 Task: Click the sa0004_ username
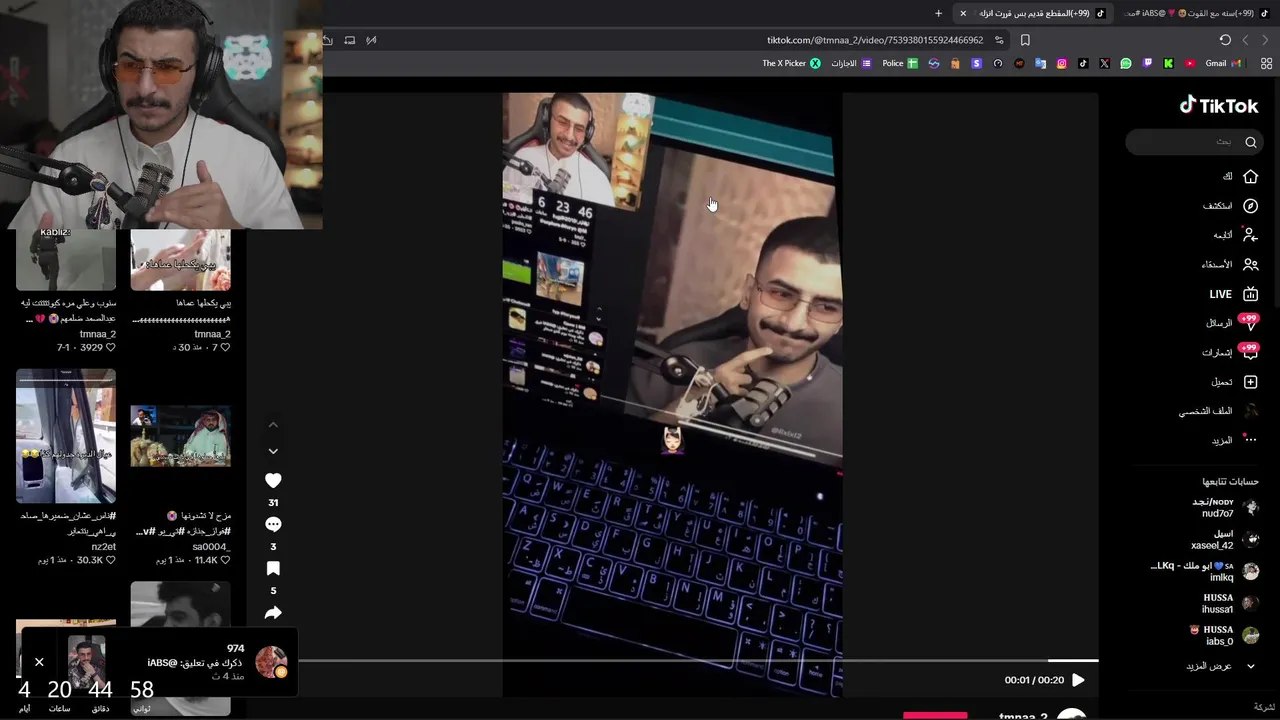coord(211,547)
